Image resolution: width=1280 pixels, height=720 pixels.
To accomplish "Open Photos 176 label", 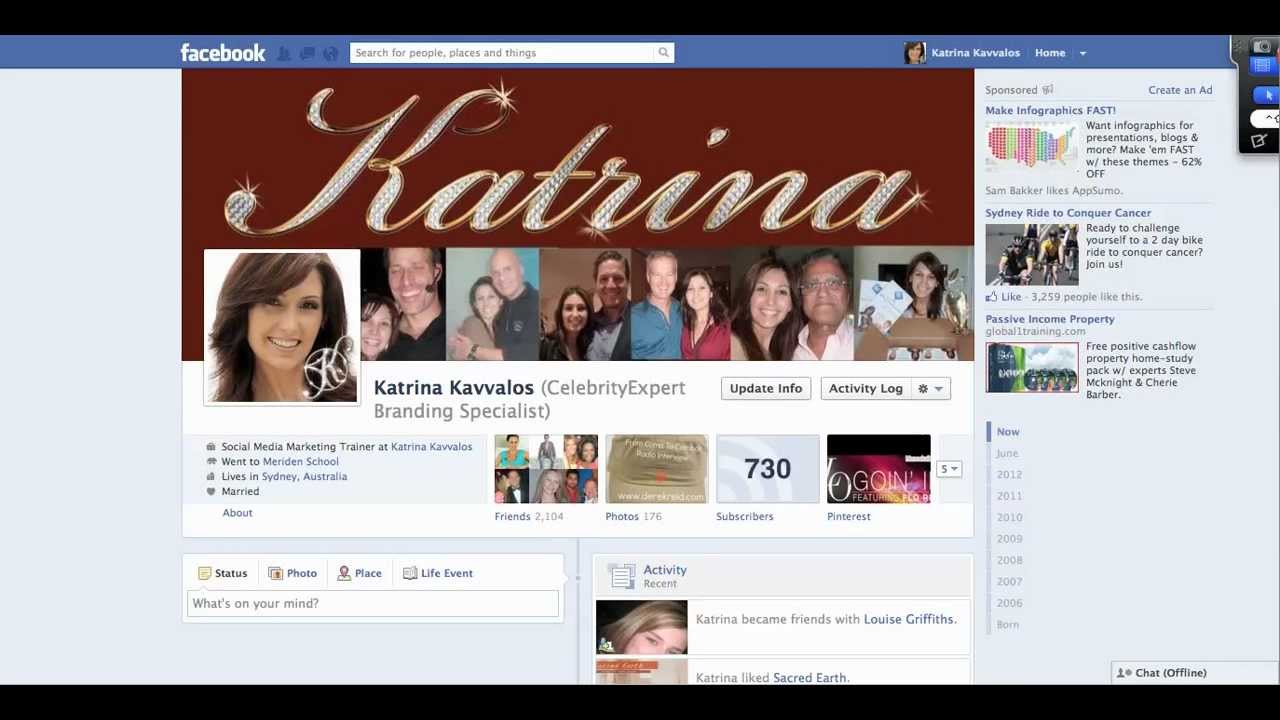I will [x=633, y=517].
